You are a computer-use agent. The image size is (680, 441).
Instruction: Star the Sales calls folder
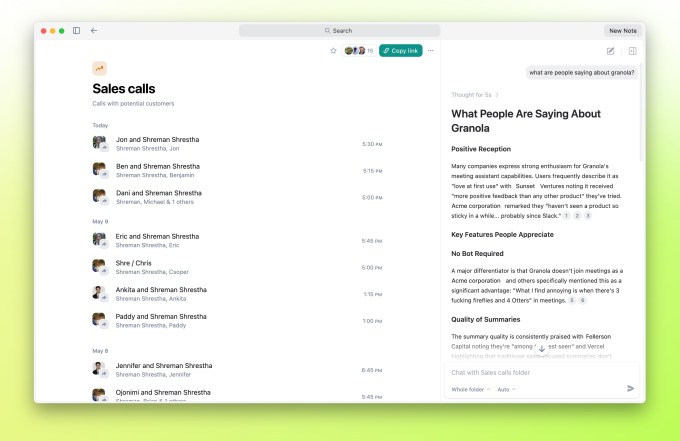[333, 51]
